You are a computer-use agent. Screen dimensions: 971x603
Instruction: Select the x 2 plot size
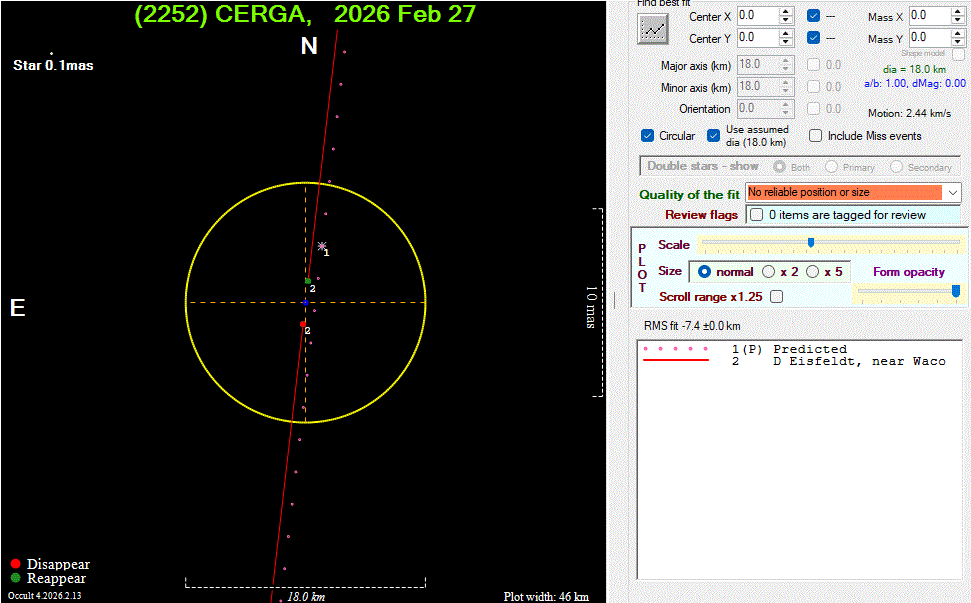[x=769, y=271]
